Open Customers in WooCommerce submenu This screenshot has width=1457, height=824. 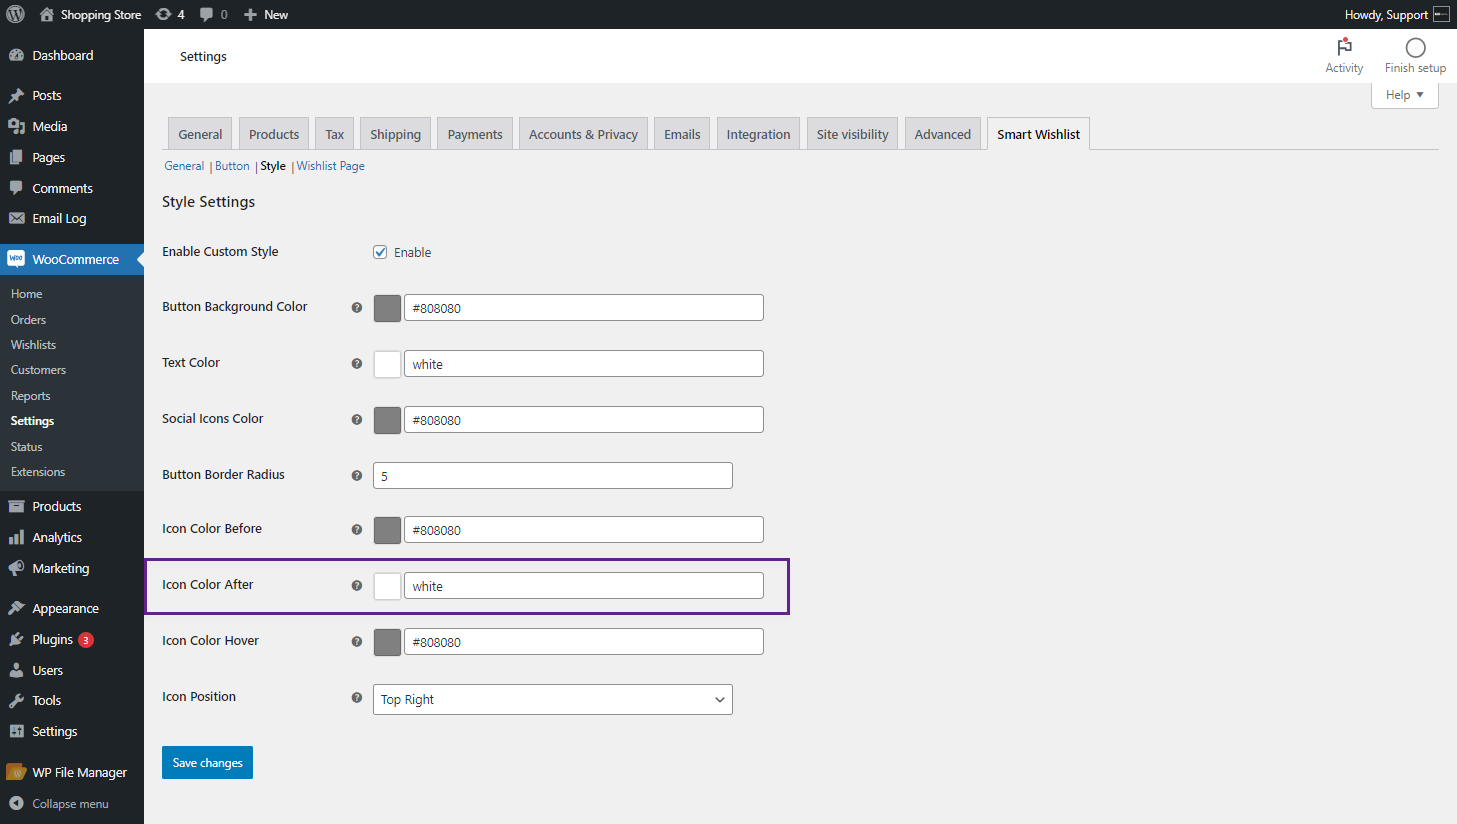[x=38, y=370]
